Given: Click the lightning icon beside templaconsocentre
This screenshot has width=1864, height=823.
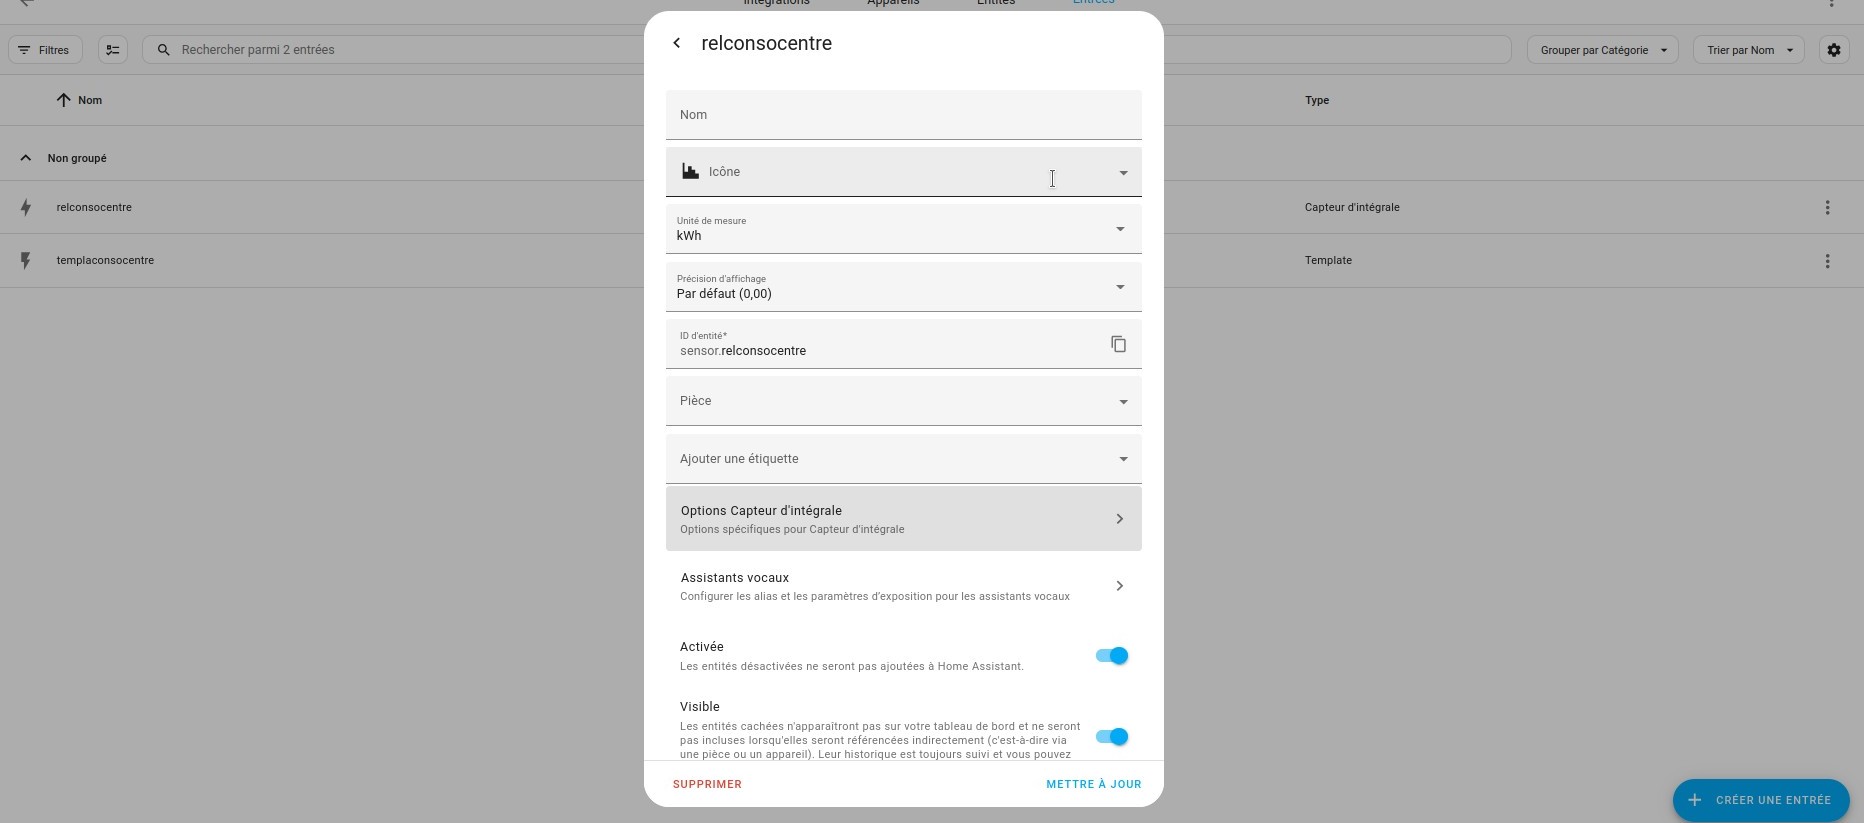Looking at the screenshot, I should tap(26, 261).
